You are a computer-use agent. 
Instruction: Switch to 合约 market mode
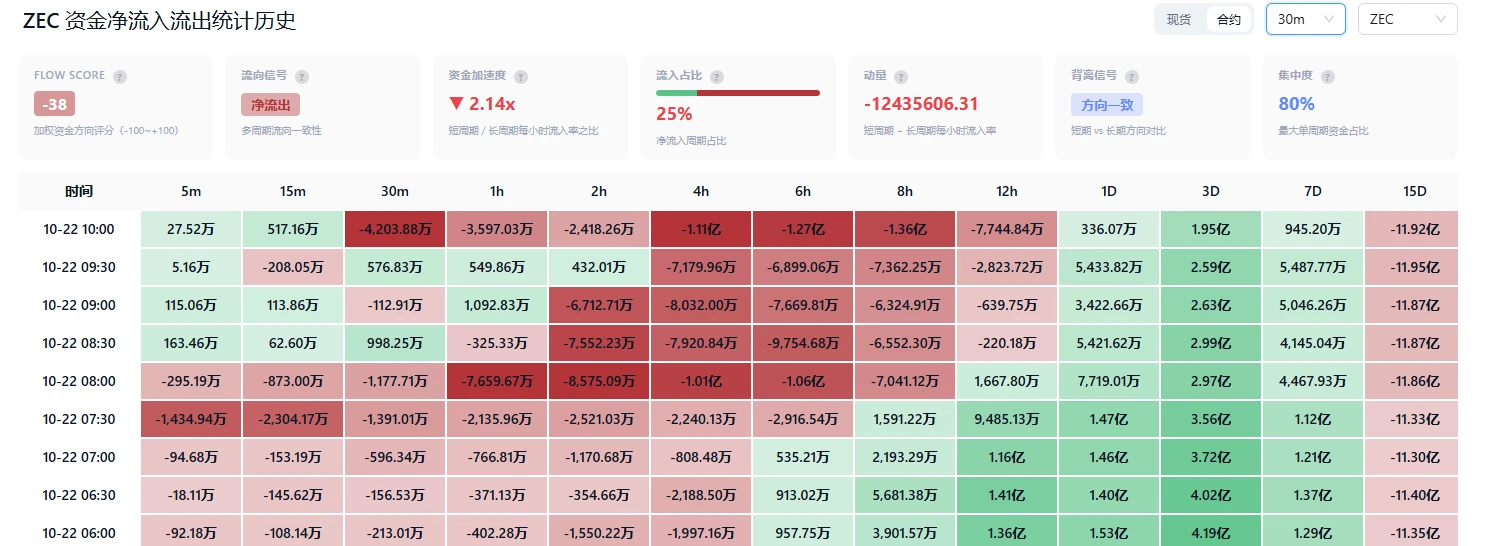click(x=1229, y=19)
